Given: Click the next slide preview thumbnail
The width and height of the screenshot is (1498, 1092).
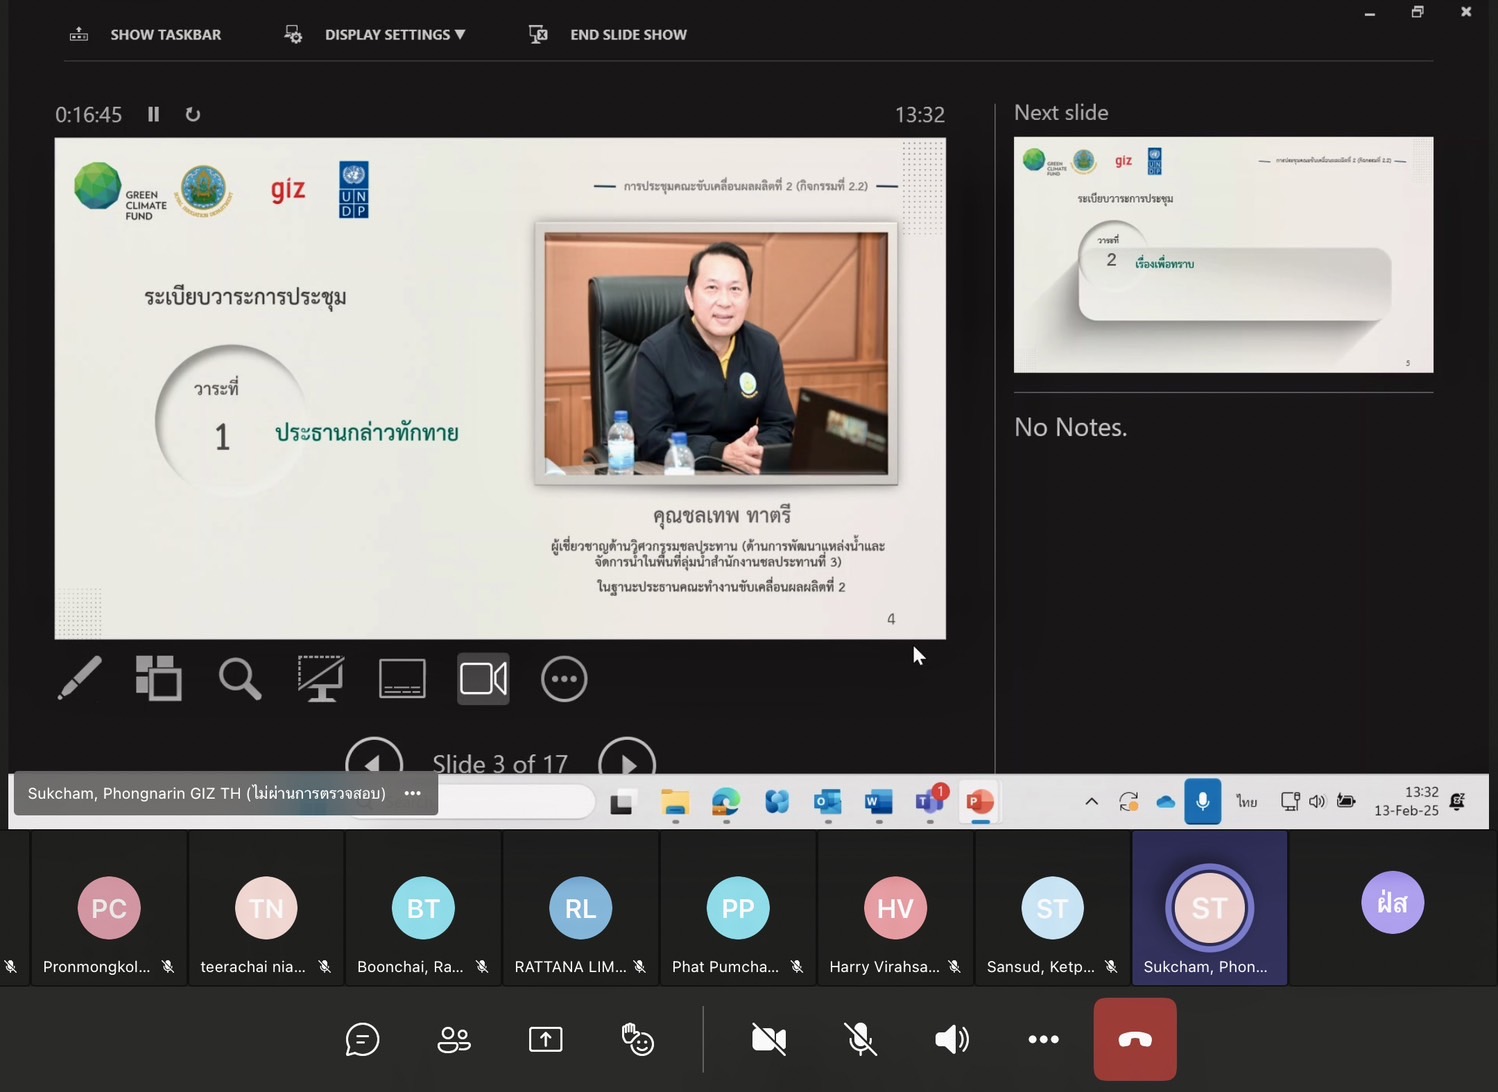Looking at the screenshot, I should click(1223, 255).
